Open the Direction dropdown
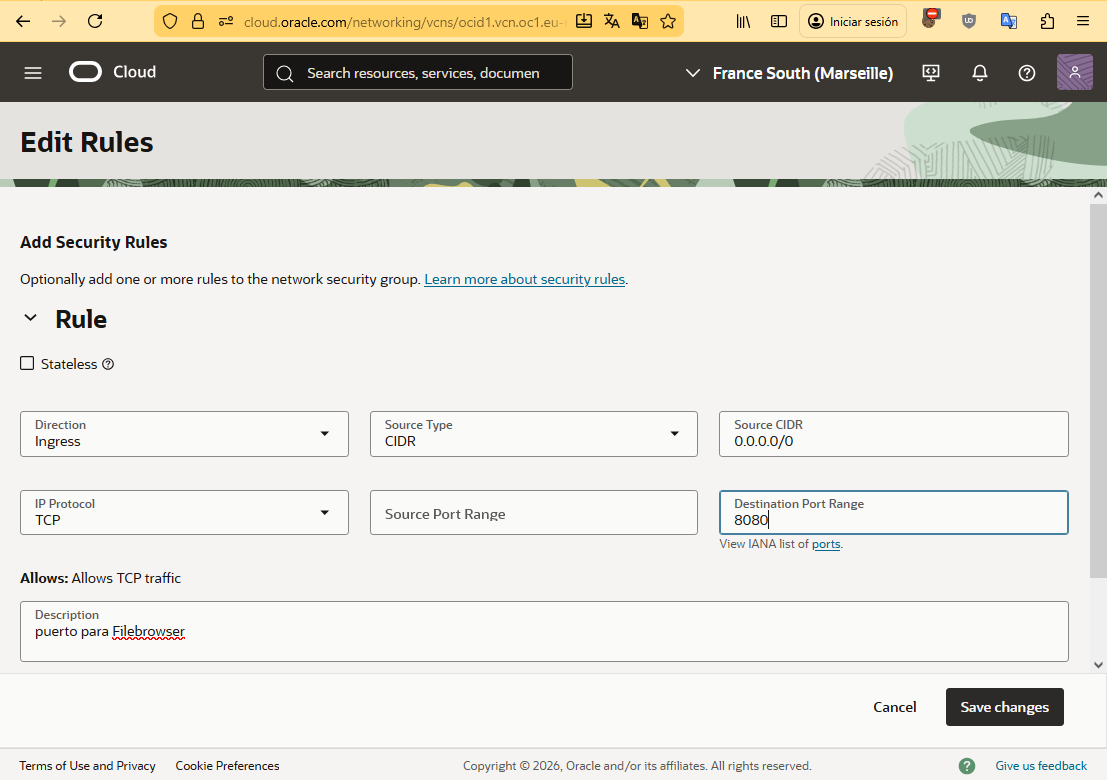The height and width of the screenshot is (780, 1107). point(184,434)
